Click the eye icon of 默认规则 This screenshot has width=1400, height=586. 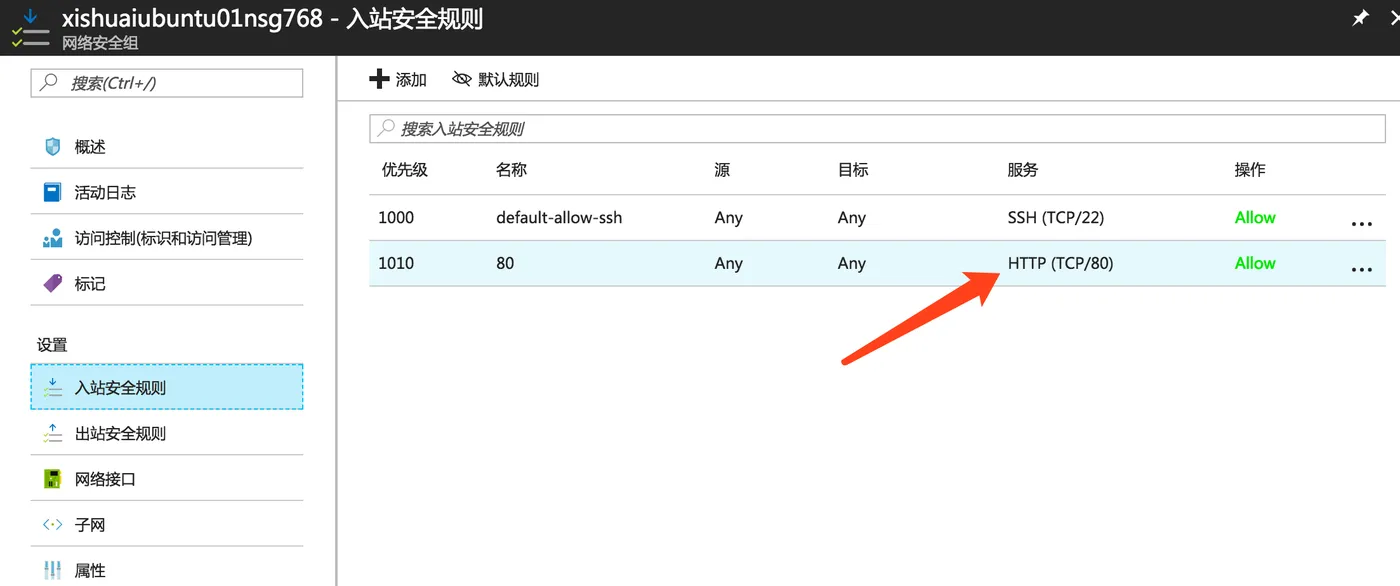click(x=462, y=79)
